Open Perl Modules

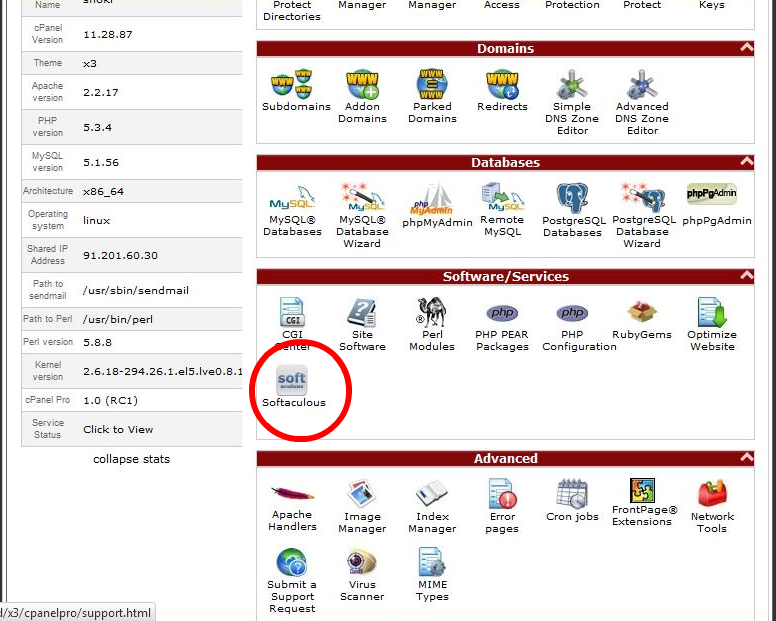(x=432, y=325)
